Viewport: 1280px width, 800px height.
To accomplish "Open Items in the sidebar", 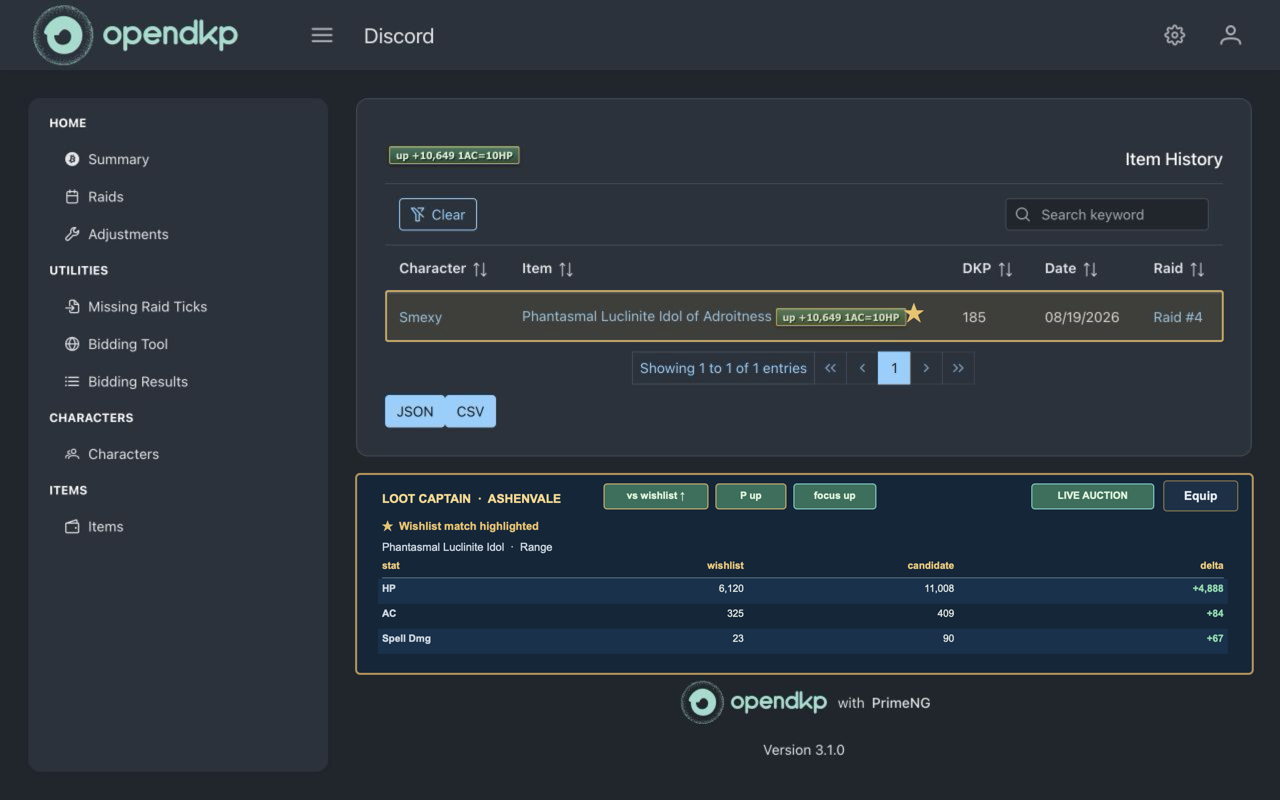I will coord(106,527).
